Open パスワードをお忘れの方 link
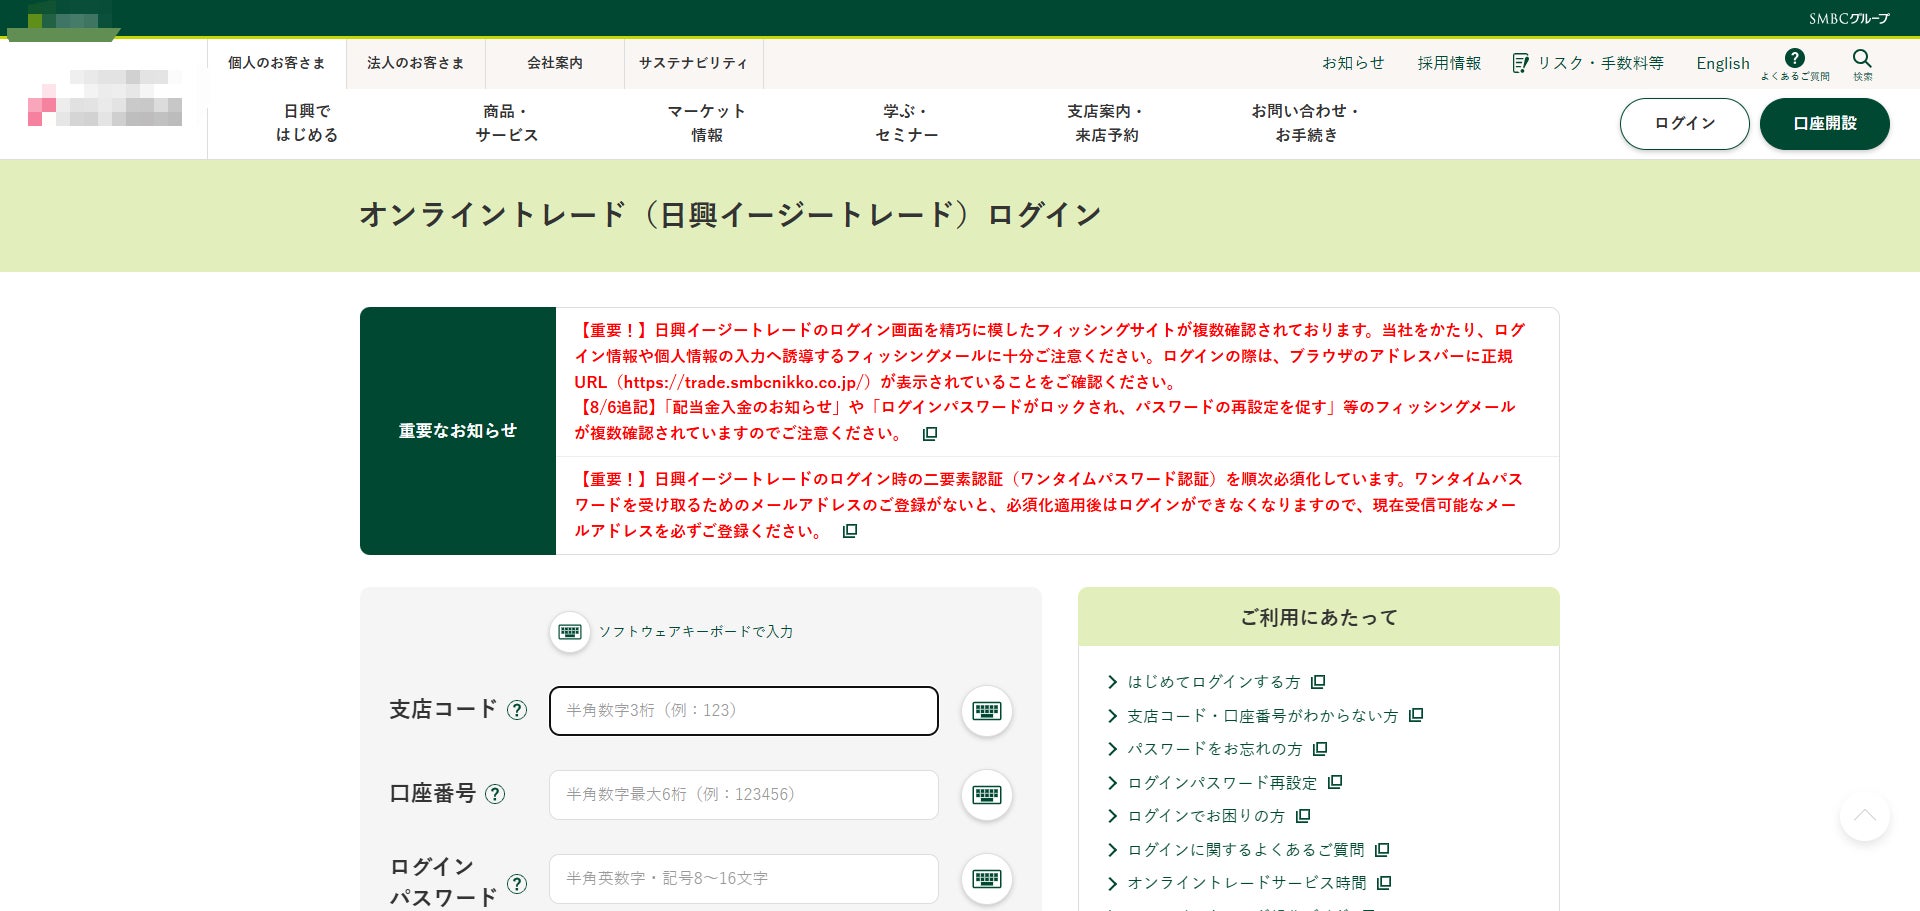This screenshot has width=1920, height=911. [1215, 749]
